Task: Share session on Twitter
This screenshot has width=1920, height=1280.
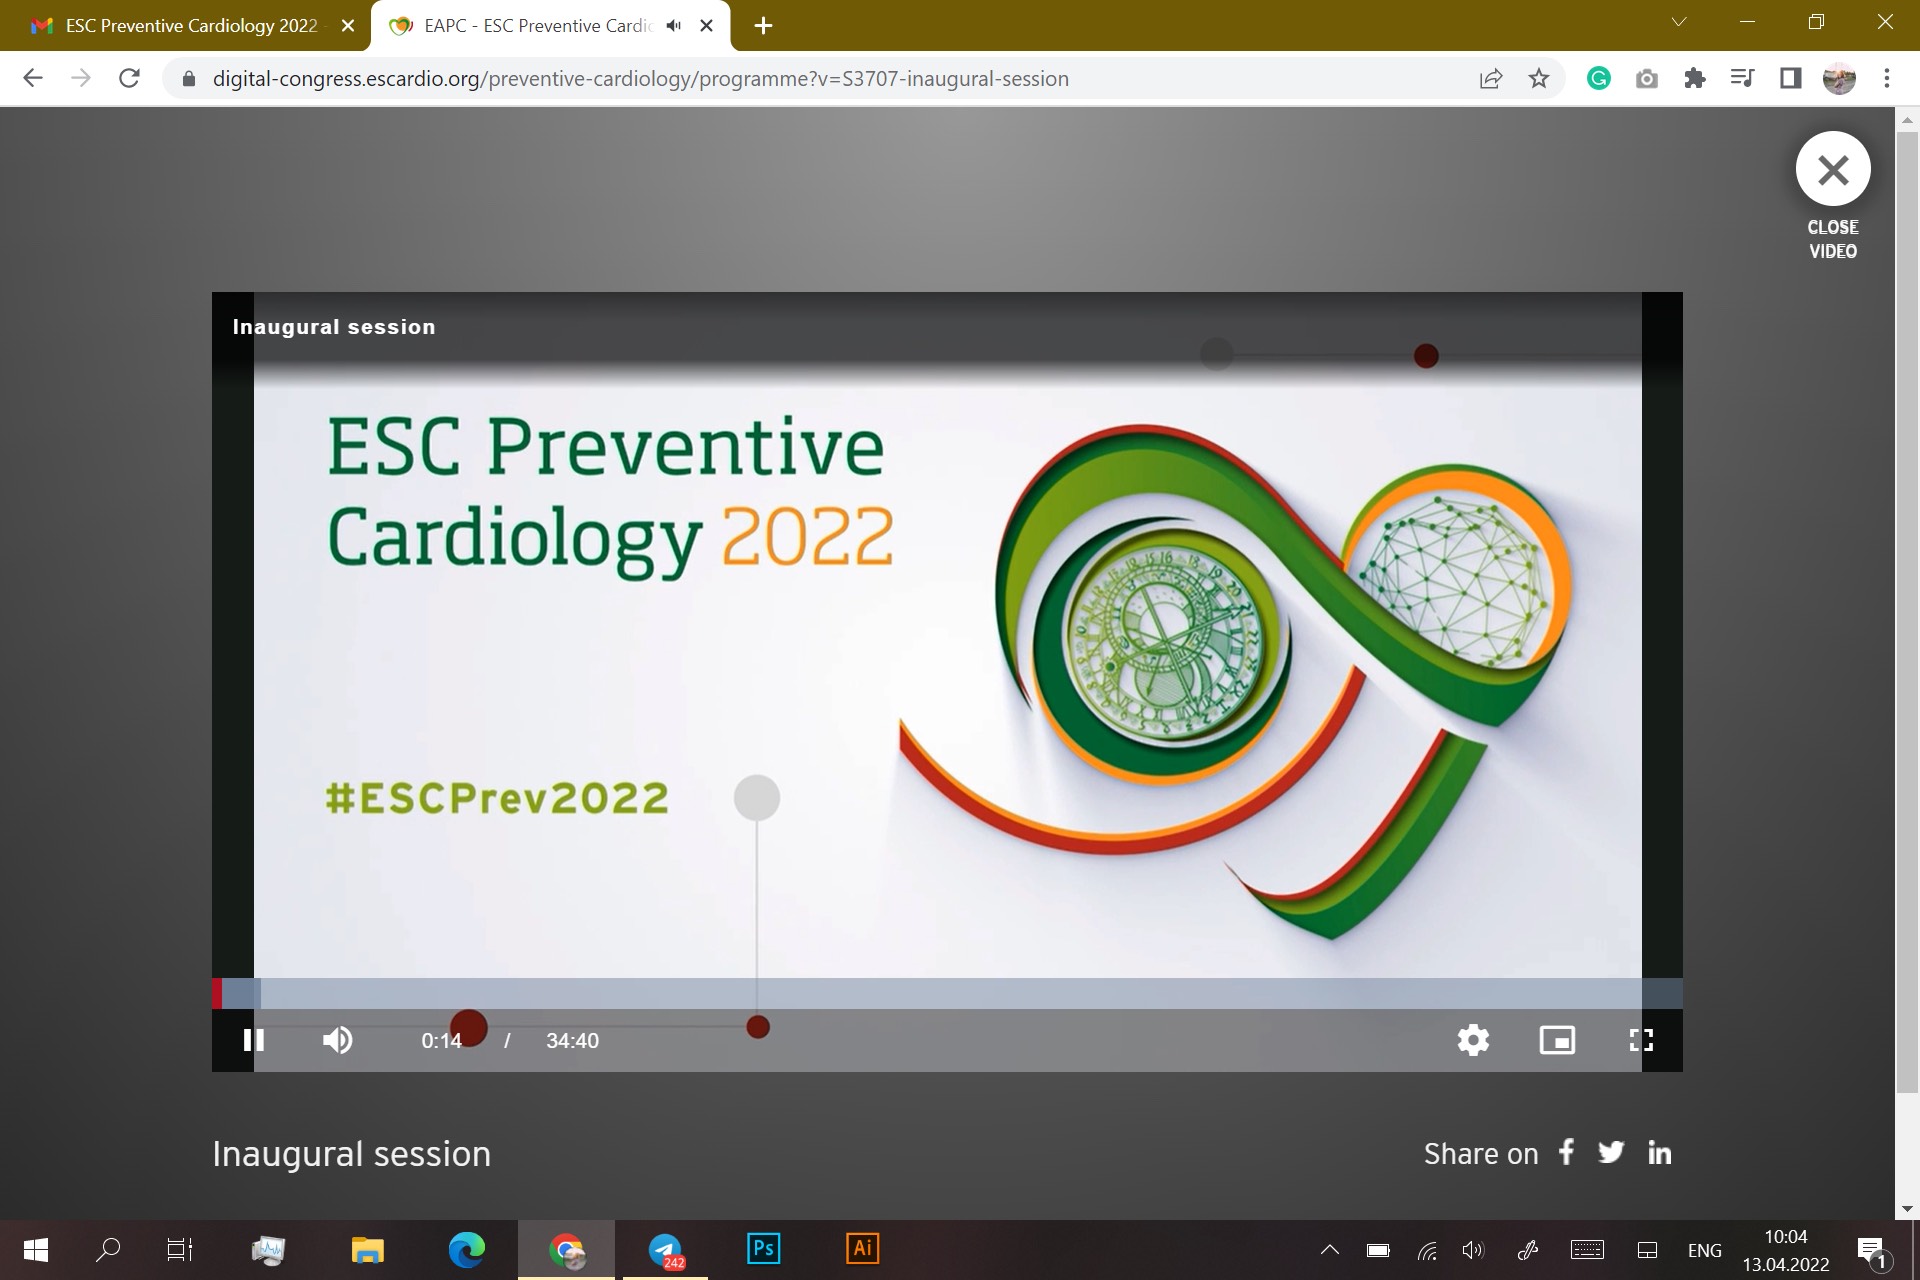Action: 1611,1152
